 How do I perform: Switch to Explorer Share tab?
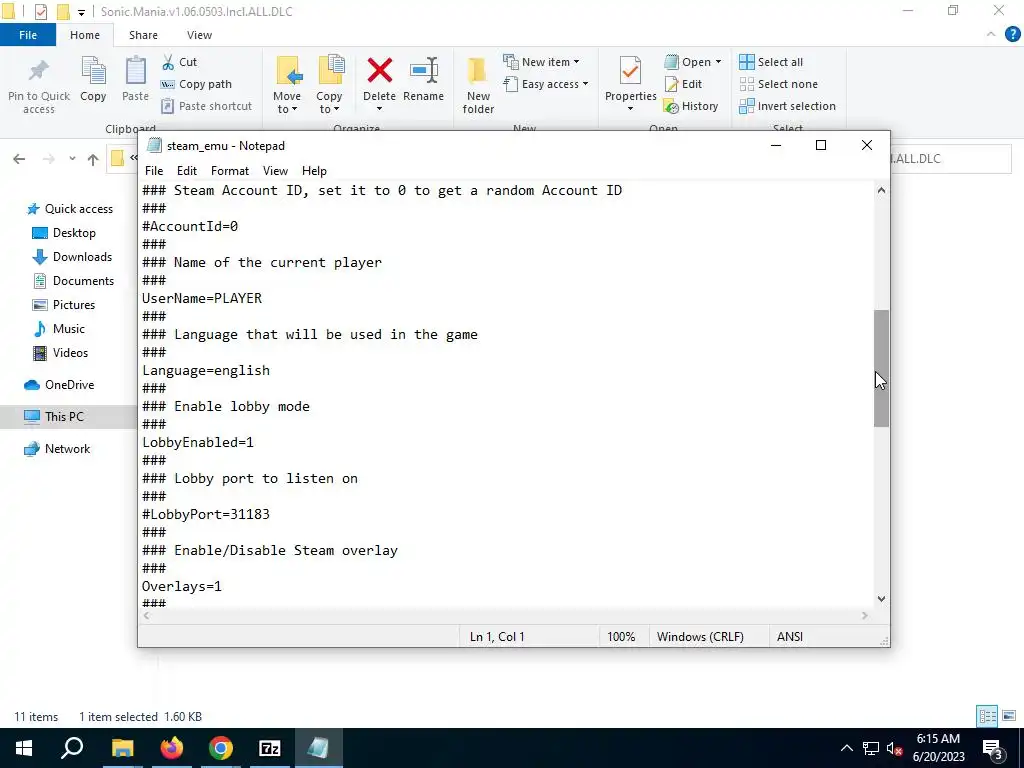(x=143, y=35)
